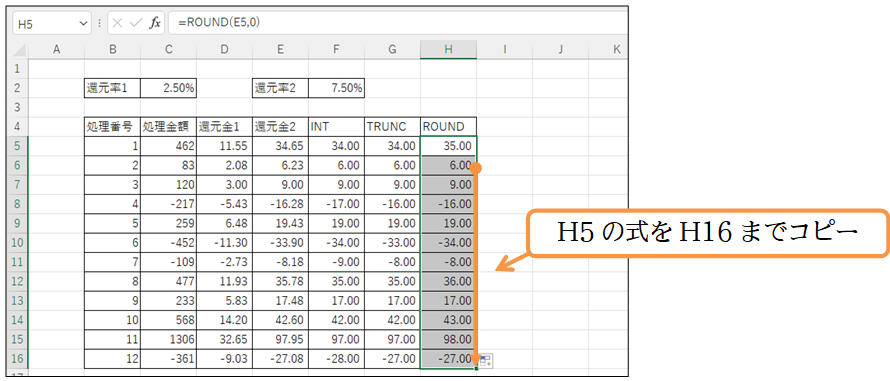The image size is (890, 381).
Task: Click the 処理番号 header cell
Action: tap(112, 127)
